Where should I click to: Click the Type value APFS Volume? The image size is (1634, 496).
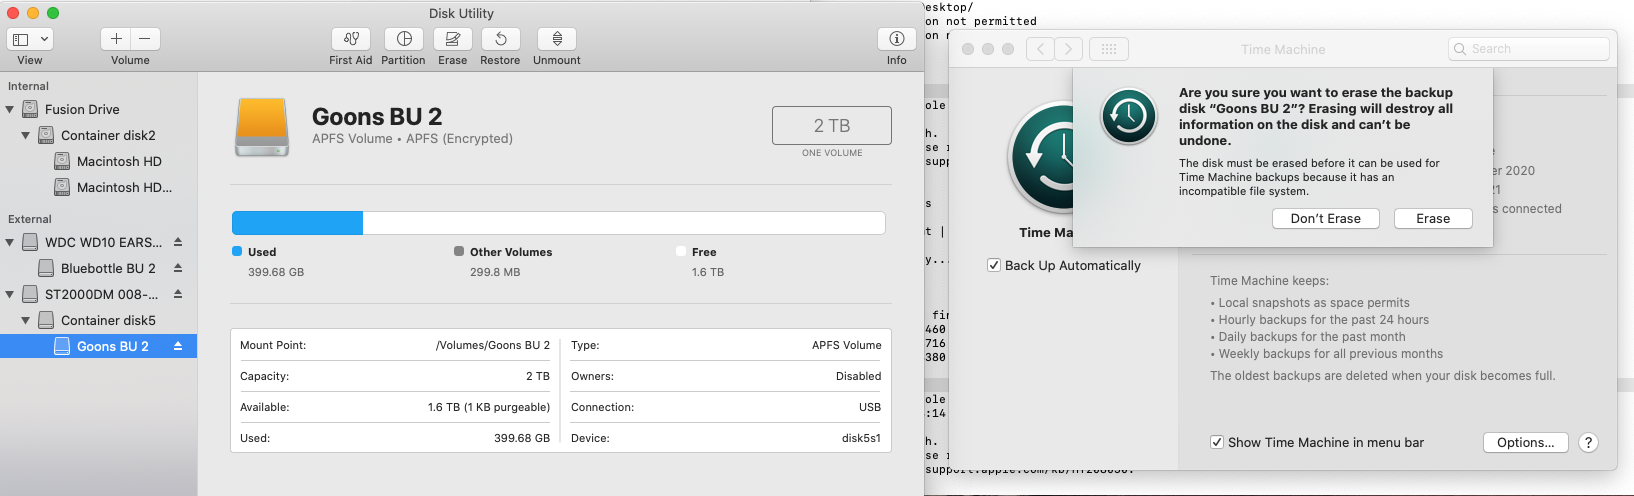tap(847, 345)
